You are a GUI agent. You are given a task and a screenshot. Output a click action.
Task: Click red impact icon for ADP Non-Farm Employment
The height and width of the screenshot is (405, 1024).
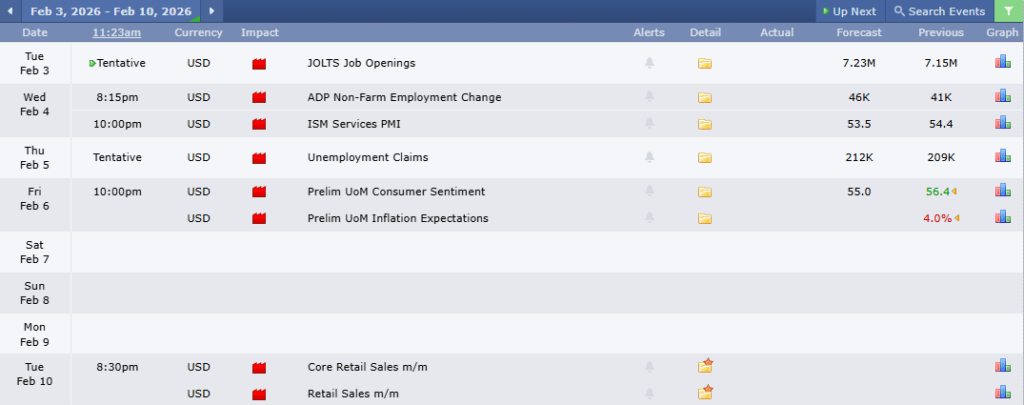pos(260,98)
